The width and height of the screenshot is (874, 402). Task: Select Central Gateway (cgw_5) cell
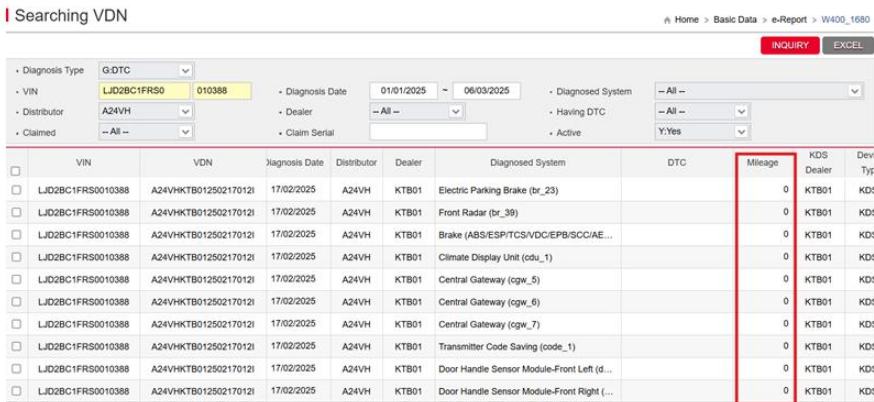pyautogui.click(x=528, y=280)
